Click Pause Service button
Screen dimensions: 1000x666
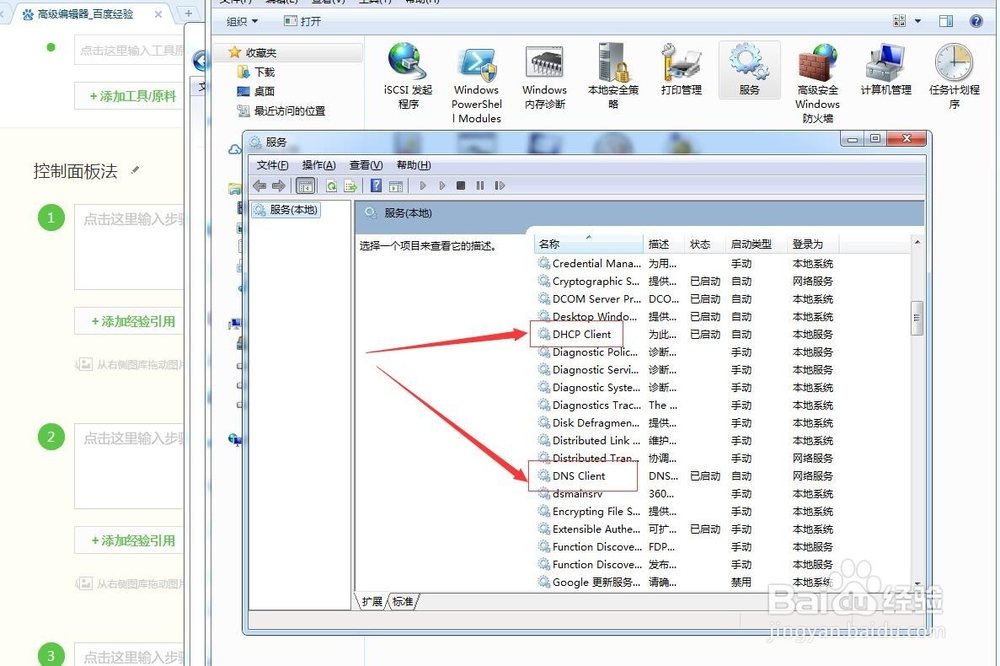[x=480, y=186]
